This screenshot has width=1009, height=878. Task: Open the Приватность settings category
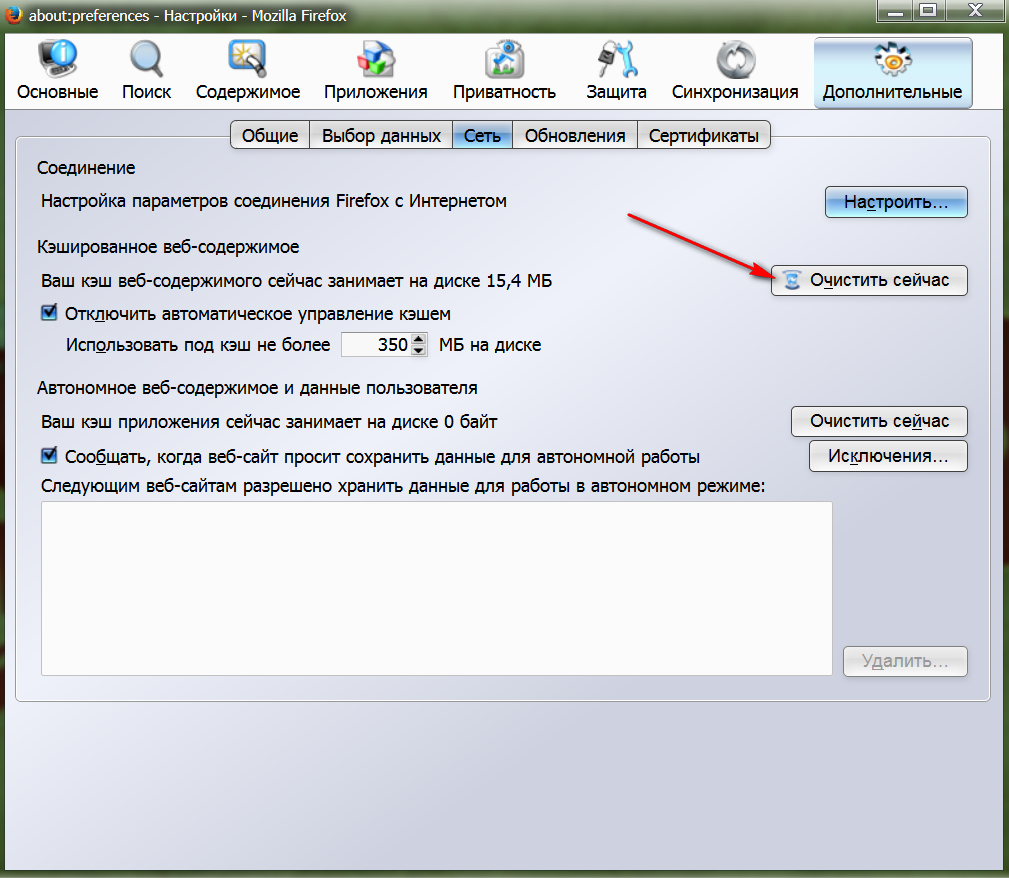pos(504,71)
